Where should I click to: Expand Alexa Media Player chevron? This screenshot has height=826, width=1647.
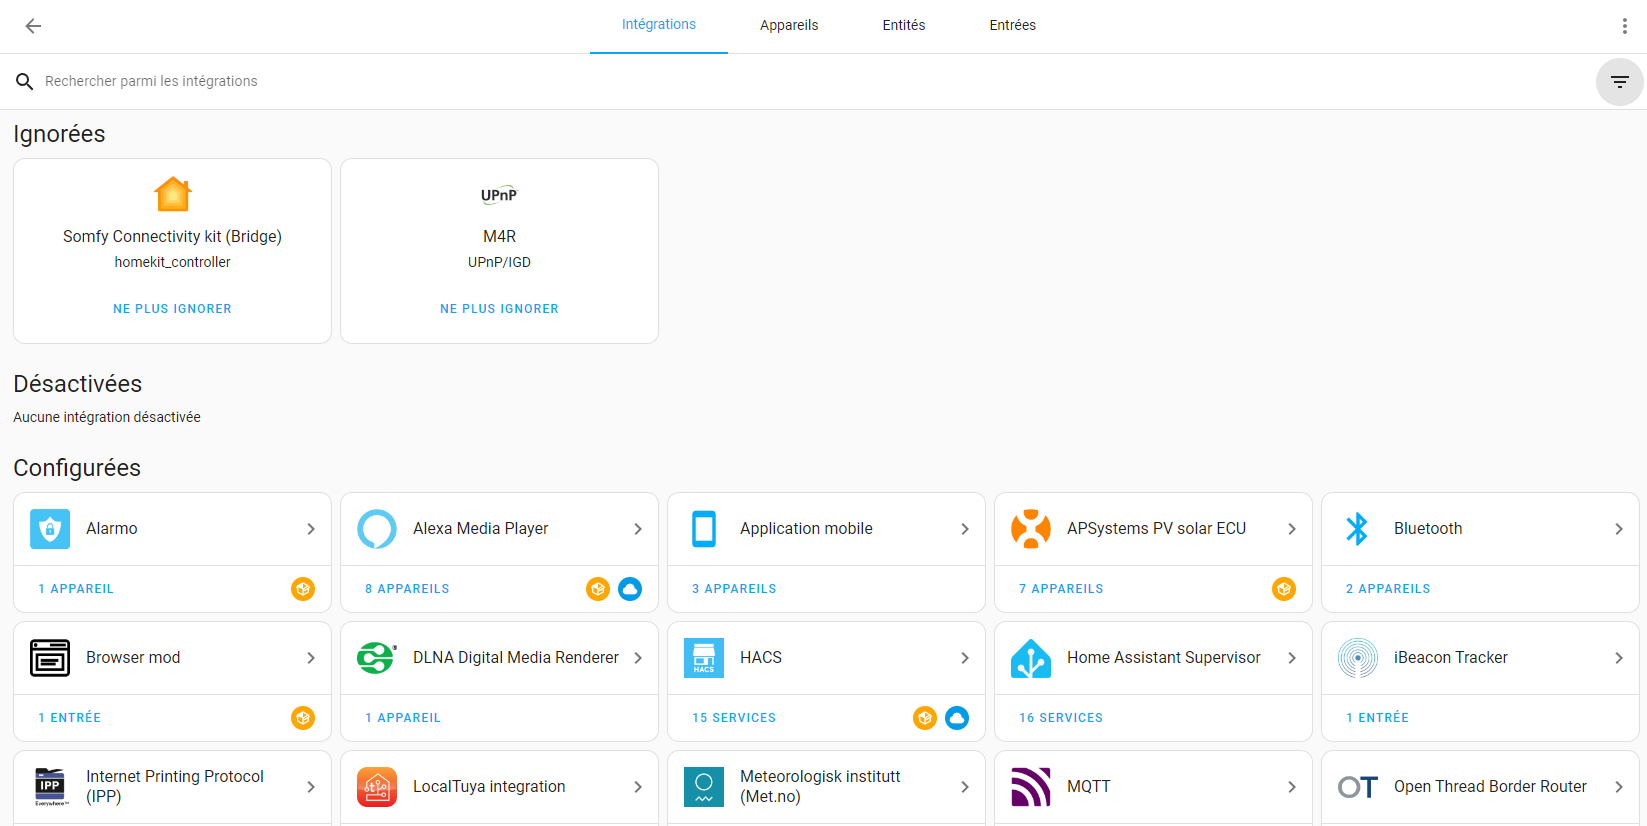[x=638, y=529]
